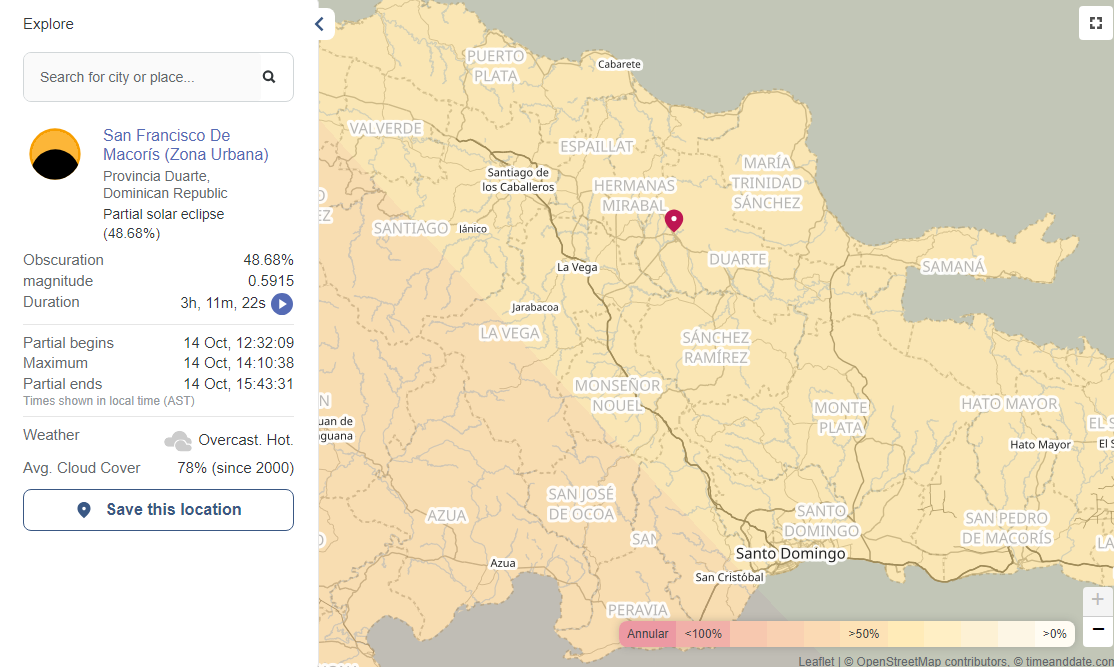Enter fullscreen map view
Image resolution: width=1114 pixels, height=667 pixels.
pos(1095,23)
